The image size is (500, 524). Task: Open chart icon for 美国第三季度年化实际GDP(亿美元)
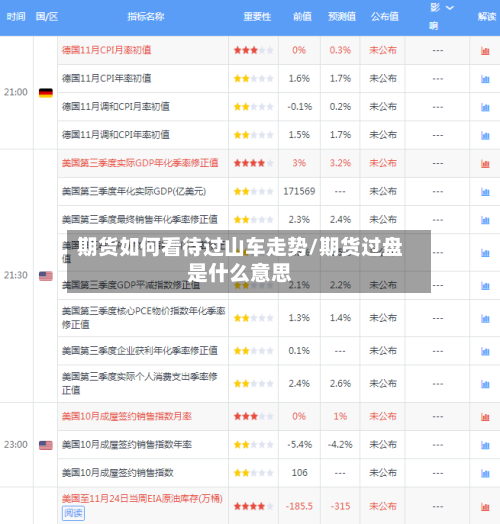pyautogui.click(x=485, y=192)
